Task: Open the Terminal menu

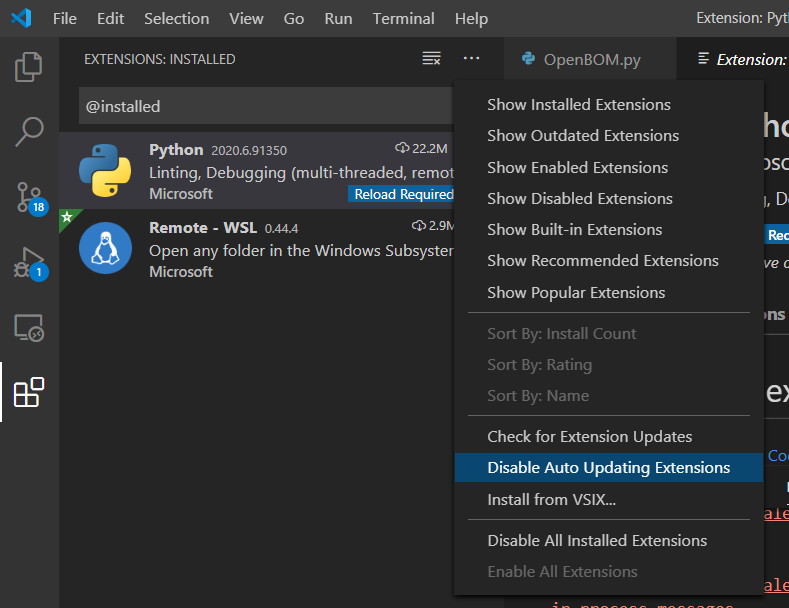Action: pyautogui.click(x=404, y=19)
